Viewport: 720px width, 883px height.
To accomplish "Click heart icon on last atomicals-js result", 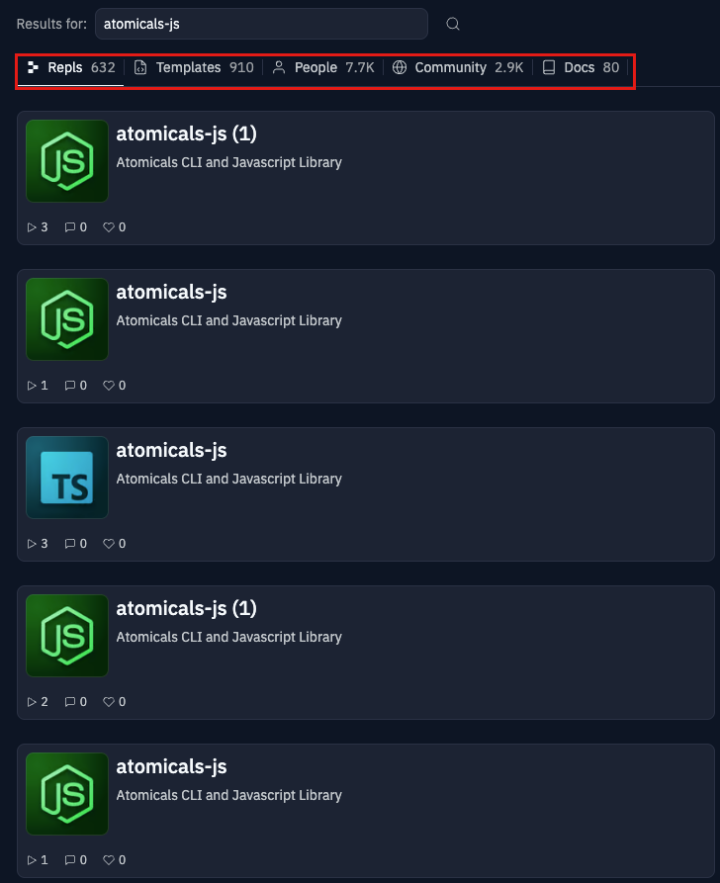I will tap(108, 860).
